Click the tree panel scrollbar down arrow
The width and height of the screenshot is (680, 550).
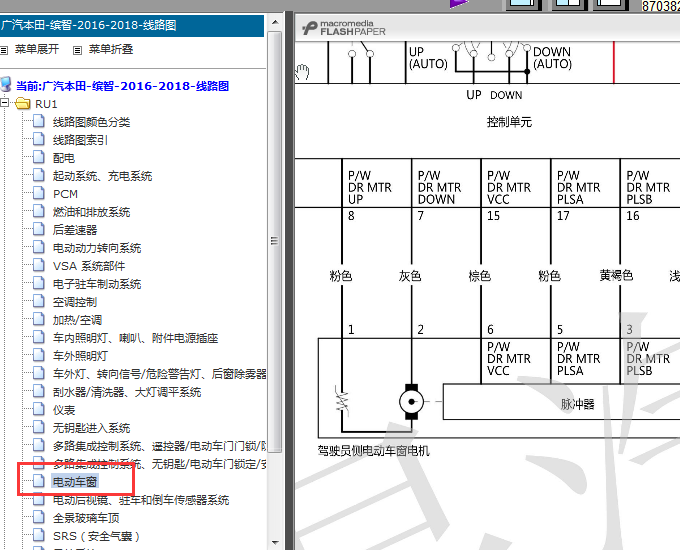click(x=275, y=542)
